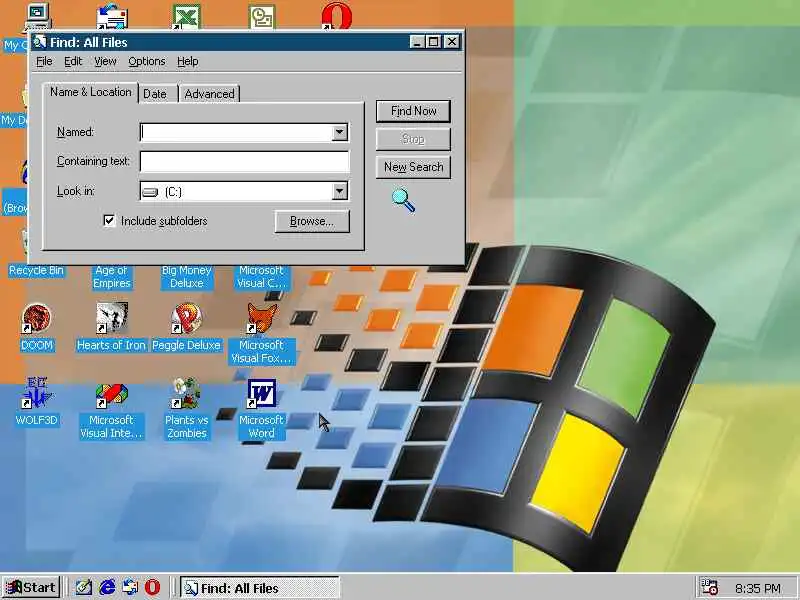Maximize the Find: All Files window
The width and height of the screenshot is (800, 600).
[433, 42]
